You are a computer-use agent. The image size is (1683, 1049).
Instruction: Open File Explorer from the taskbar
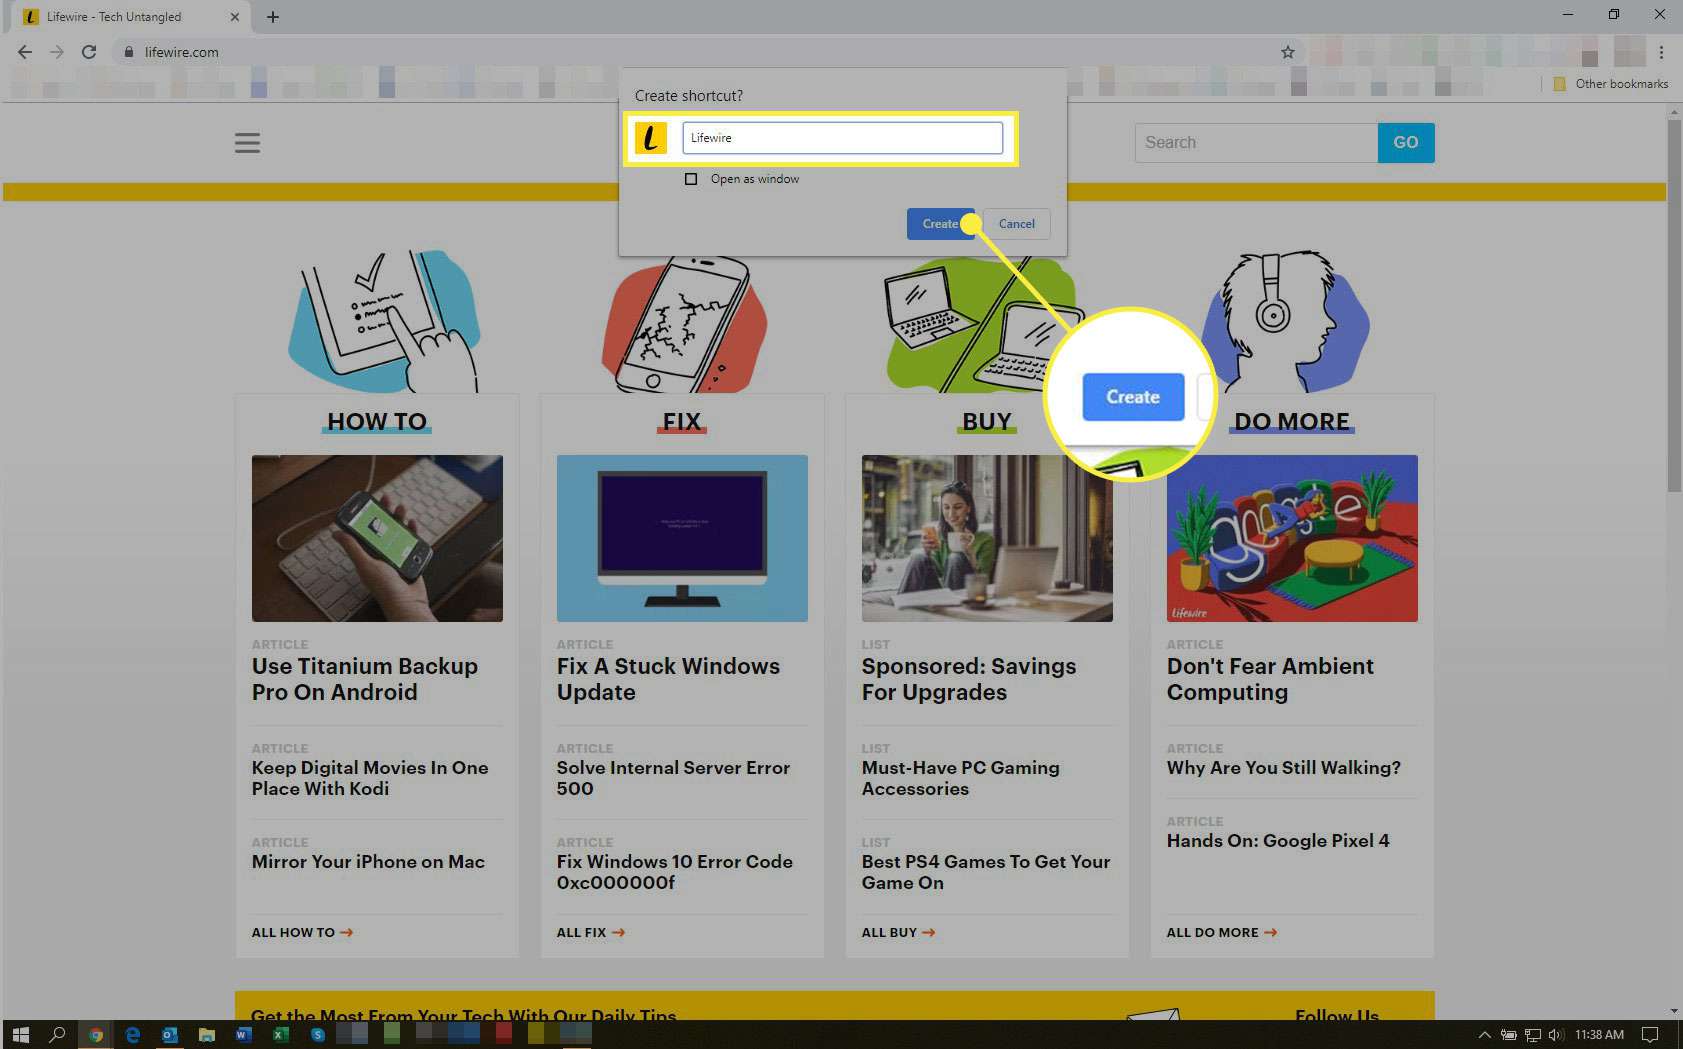tap(206, 1035)
